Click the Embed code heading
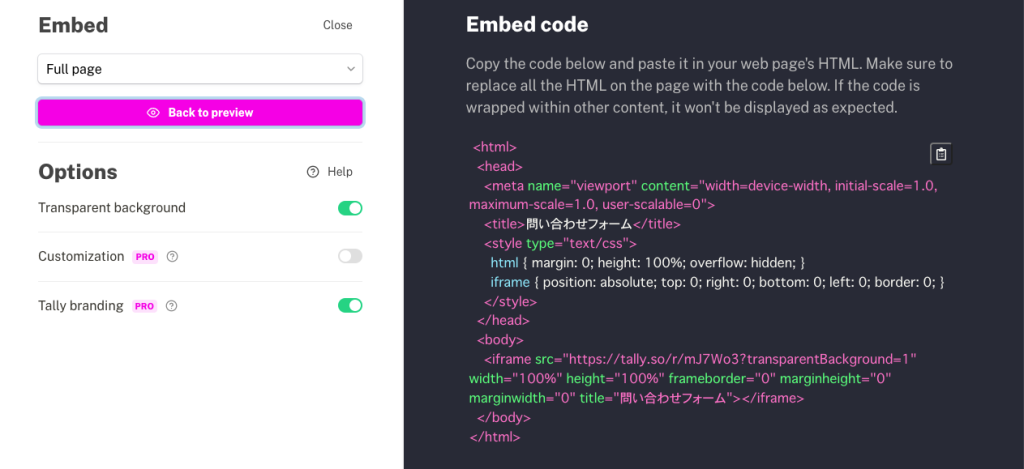Image resolution: width=1024 pixels, height=469 pixels. coord(527,25)
